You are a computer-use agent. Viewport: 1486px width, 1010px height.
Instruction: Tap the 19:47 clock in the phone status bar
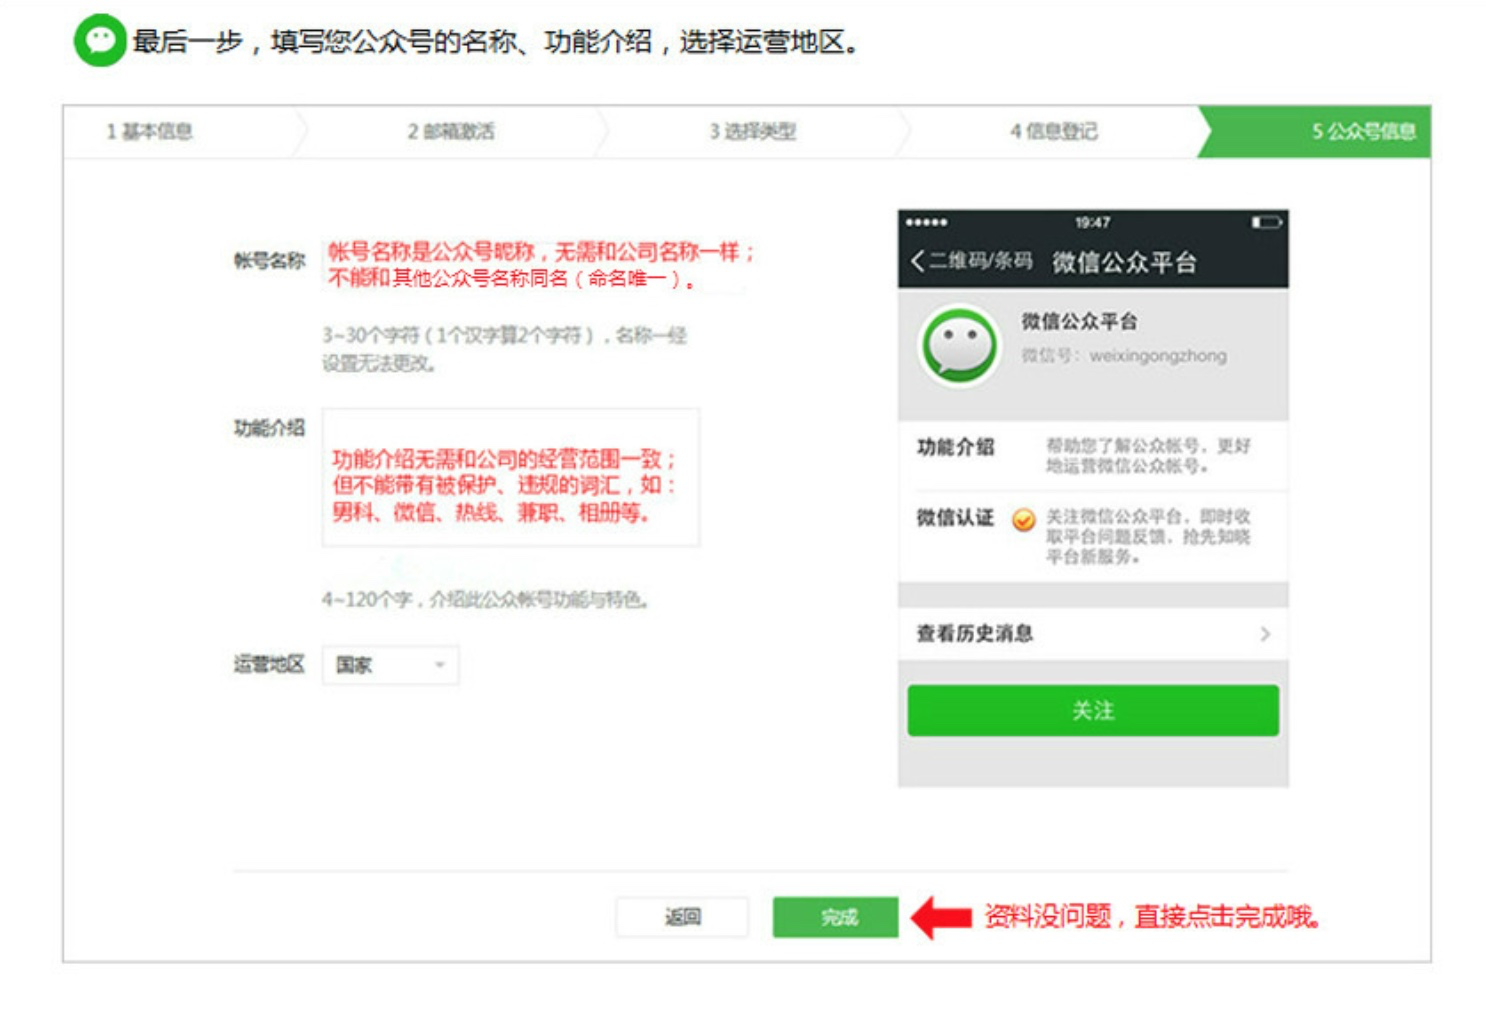(x=1093, y=222)
